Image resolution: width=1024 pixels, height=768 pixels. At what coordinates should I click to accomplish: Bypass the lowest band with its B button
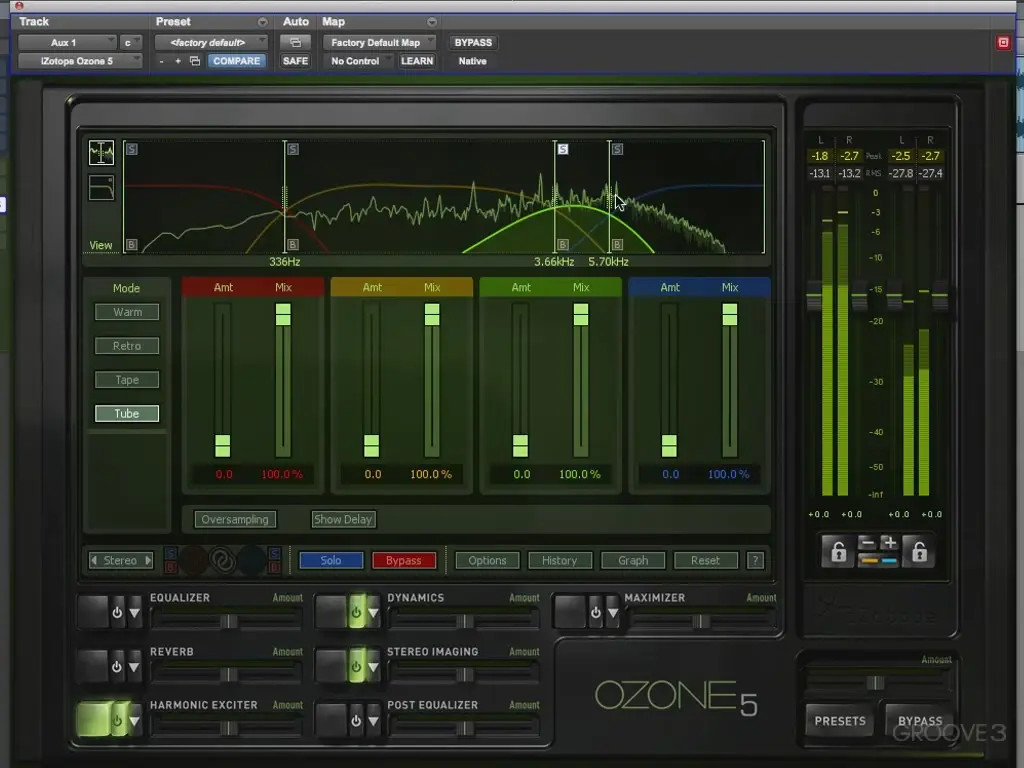coord(131,244)
